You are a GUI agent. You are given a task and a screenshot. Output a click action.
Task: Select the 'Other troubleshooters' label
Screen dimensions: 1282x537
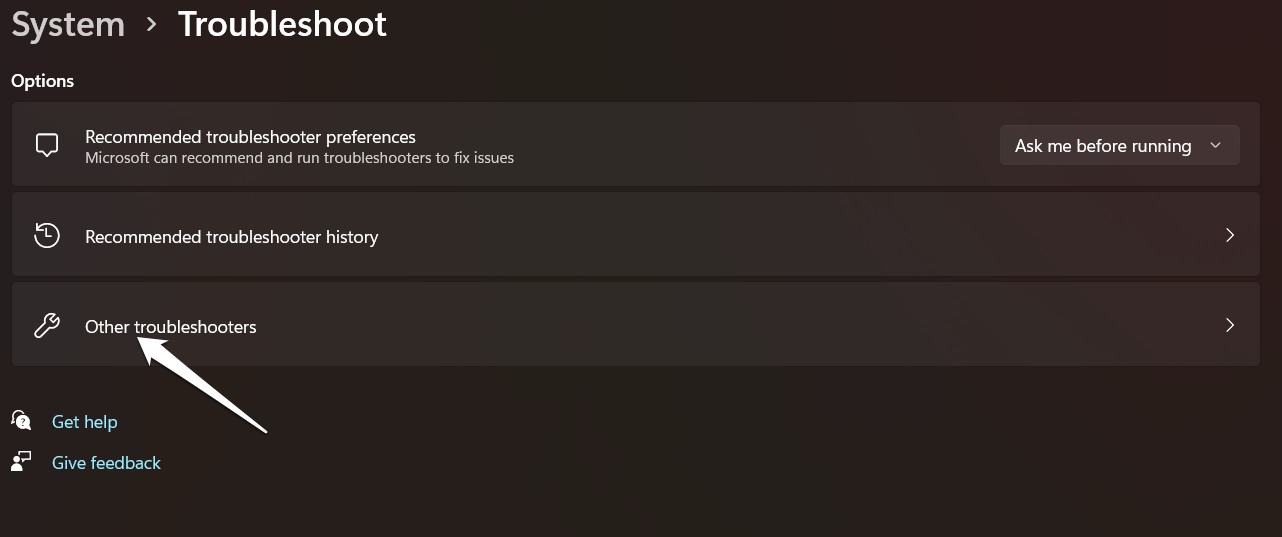tap(171, 327)
